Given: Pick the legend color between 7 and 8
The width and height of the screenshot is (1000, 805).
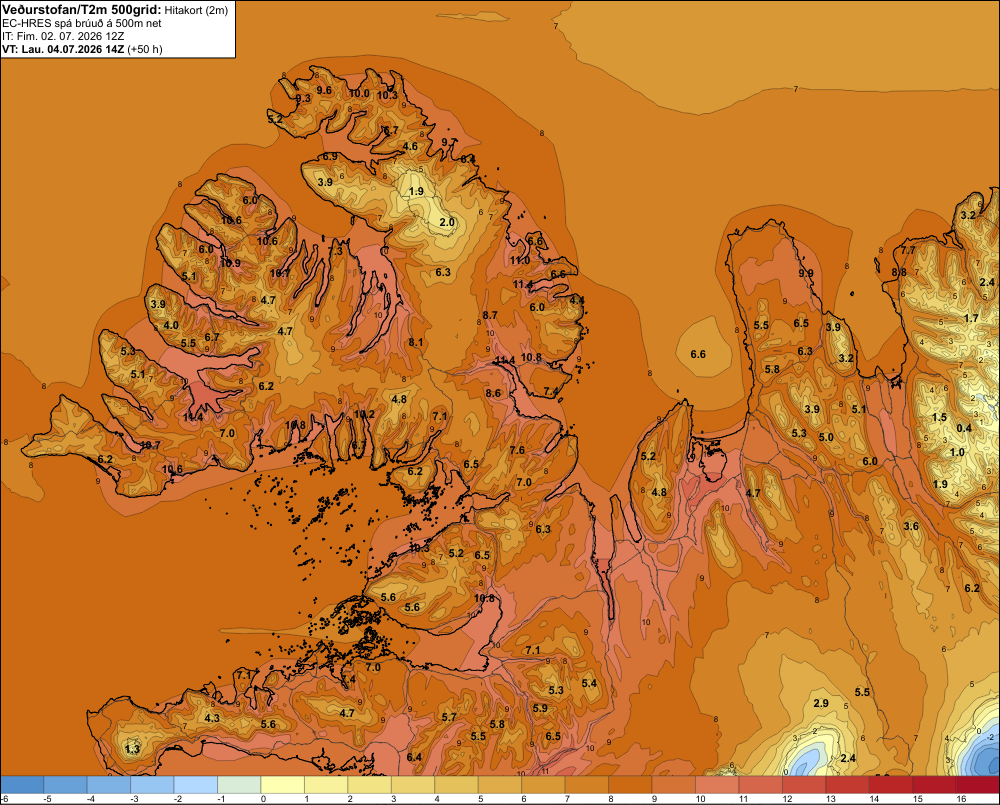Looking at the screenshot, I should click(x=587, y=785).
